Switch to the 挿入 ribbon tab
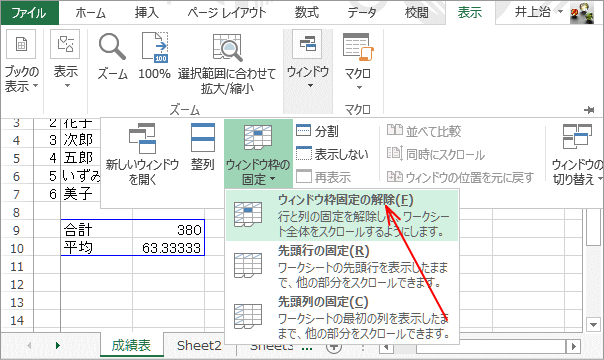This screenshot has height=360, width=604. [146, 13]
